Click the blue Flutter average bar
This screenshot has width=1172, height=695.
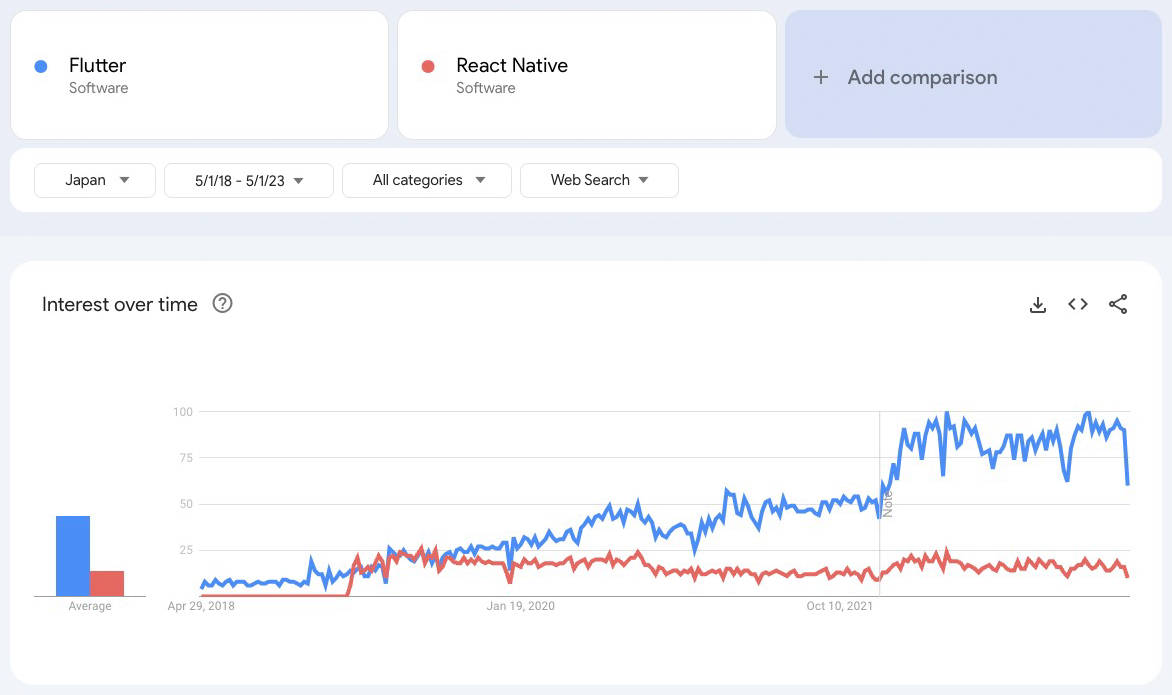click(x=73, y=556)
